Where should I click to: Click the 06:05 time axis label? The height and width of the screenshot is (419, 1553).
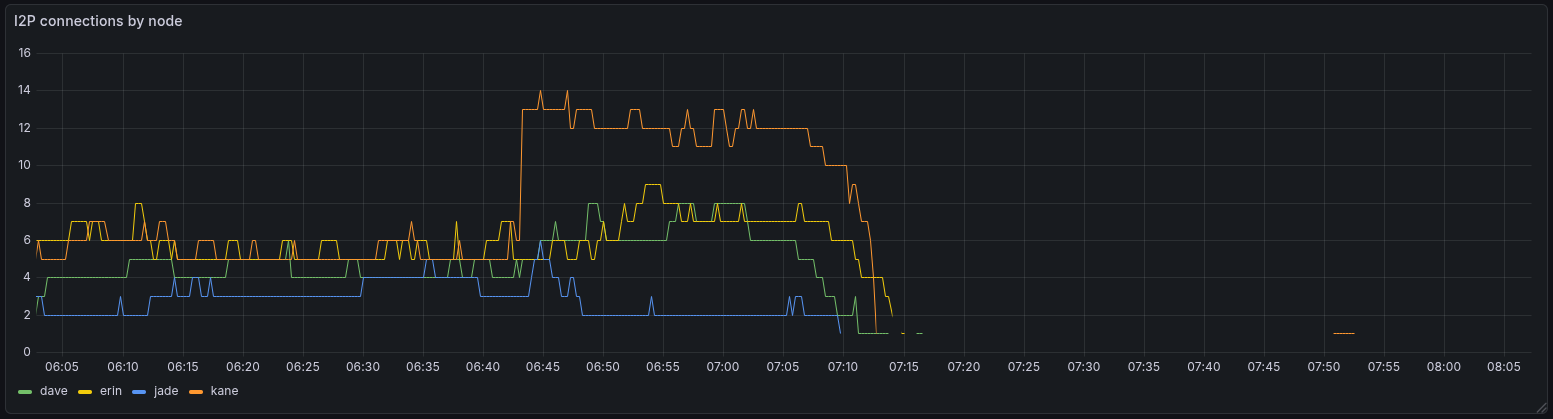point(62,367)
